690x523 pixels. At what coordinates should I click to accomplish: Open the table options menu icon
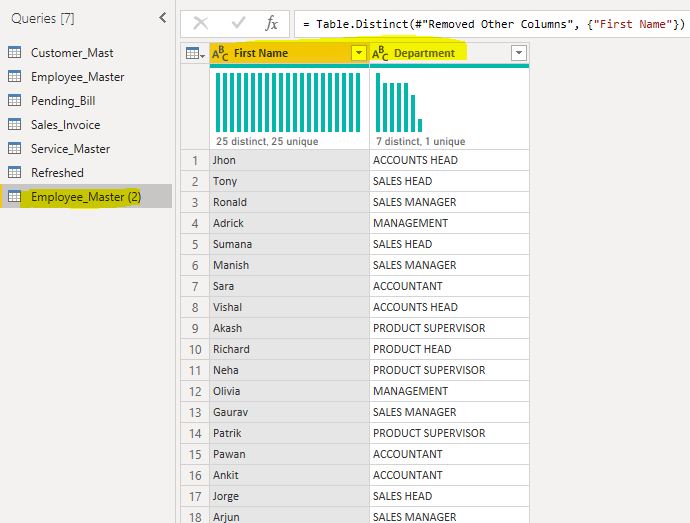(195, 54)
